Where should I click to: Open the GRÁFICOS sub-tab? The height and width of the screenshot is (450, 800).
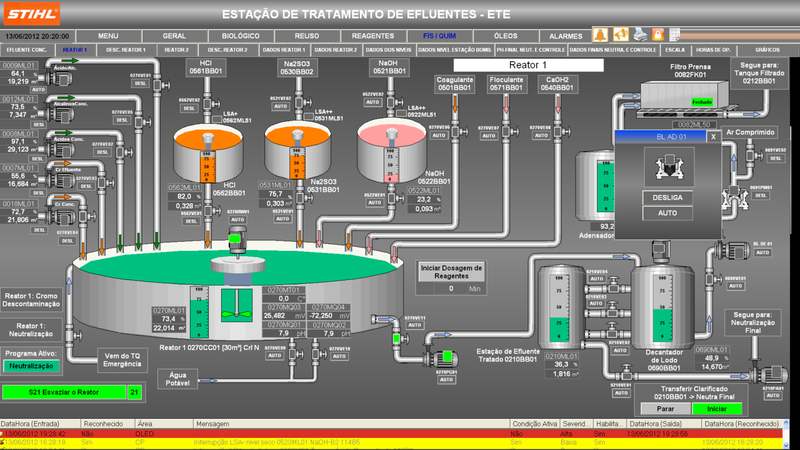767,50
